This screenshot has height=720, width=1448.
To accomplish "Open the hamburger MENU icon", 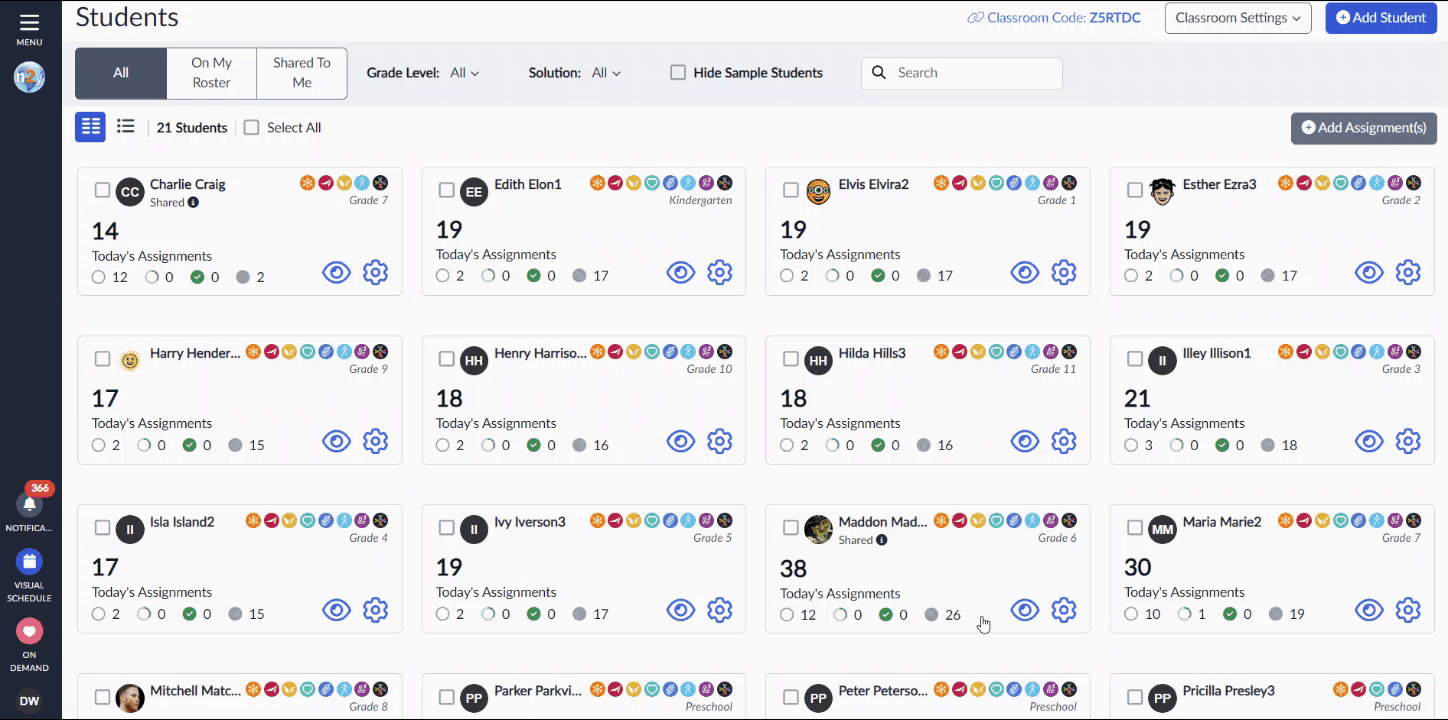I will point(29,22).
